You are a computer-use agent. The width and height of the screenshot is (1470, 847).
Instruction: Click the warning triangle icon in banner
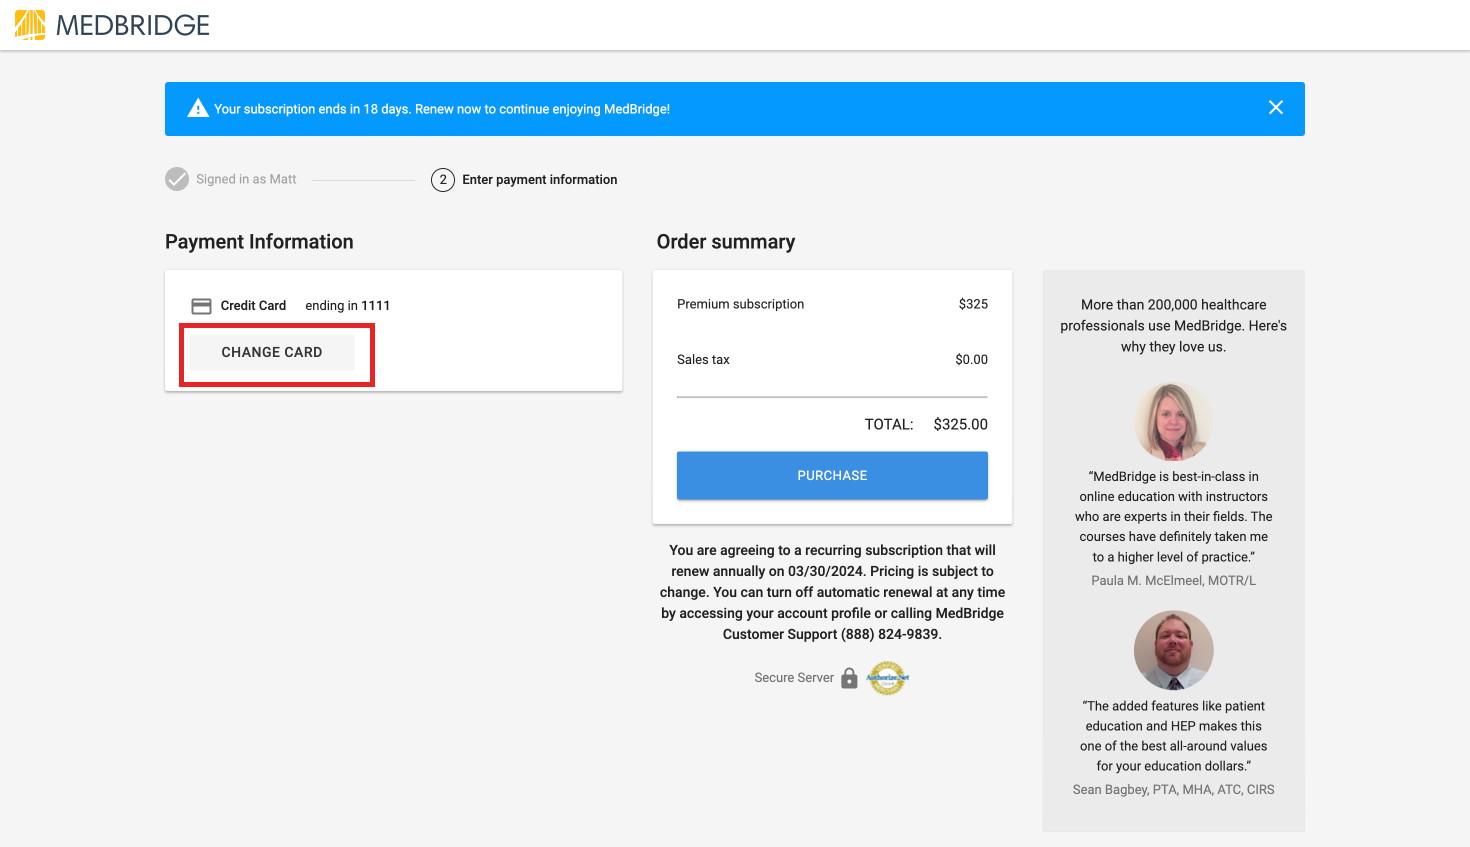click(198, 108)
